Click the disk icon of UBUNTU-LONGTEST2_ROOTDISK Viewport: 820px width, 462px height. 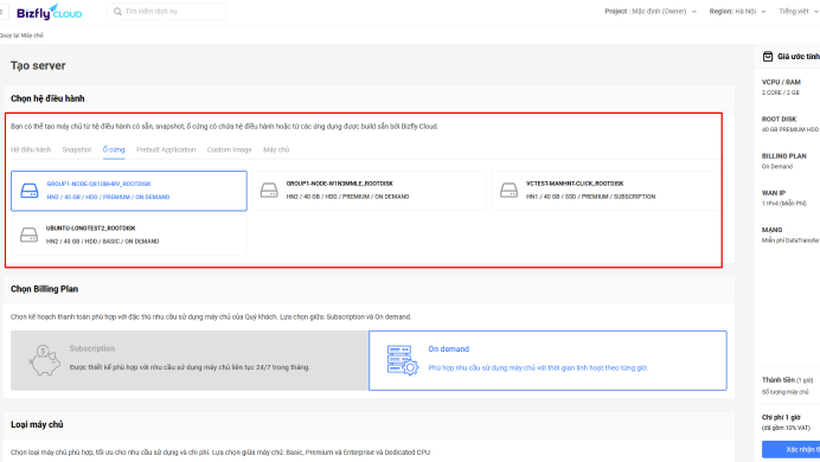[x=29, y=235]
